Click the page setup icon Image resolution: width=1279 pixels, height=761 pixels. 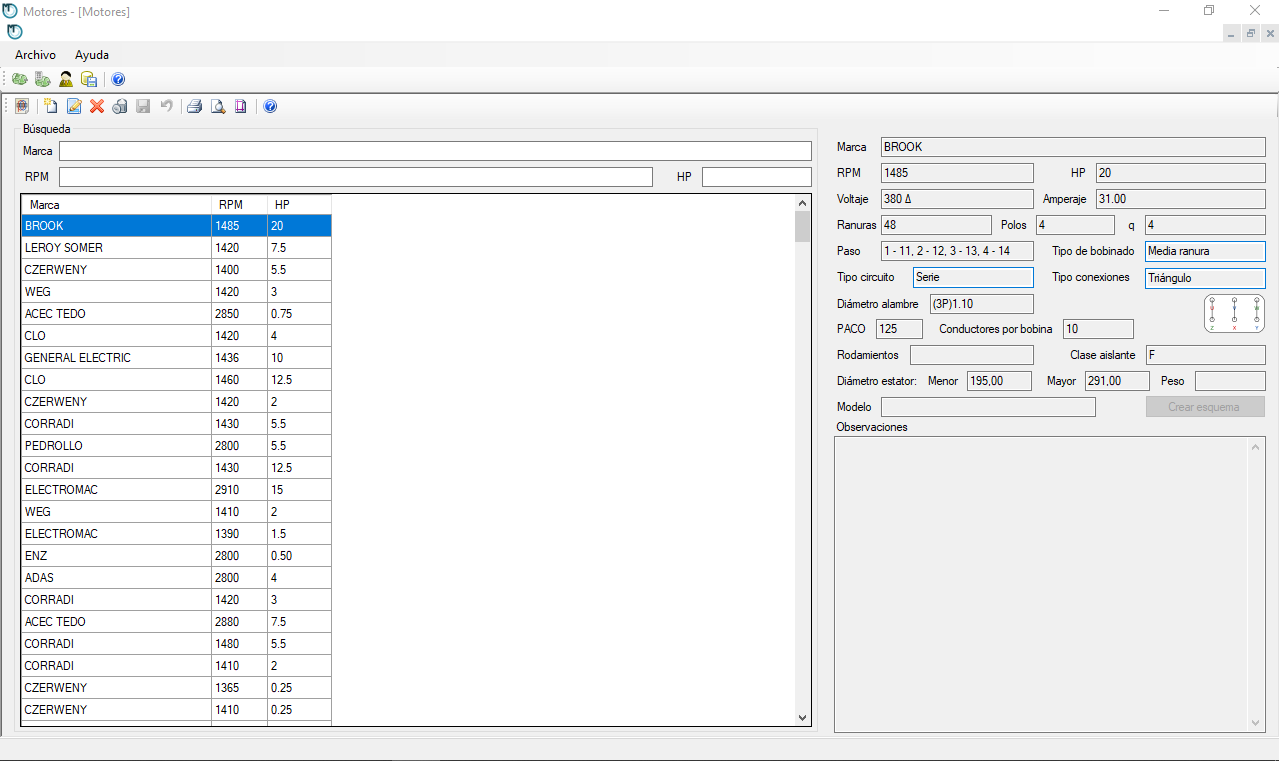click(241, 106)
